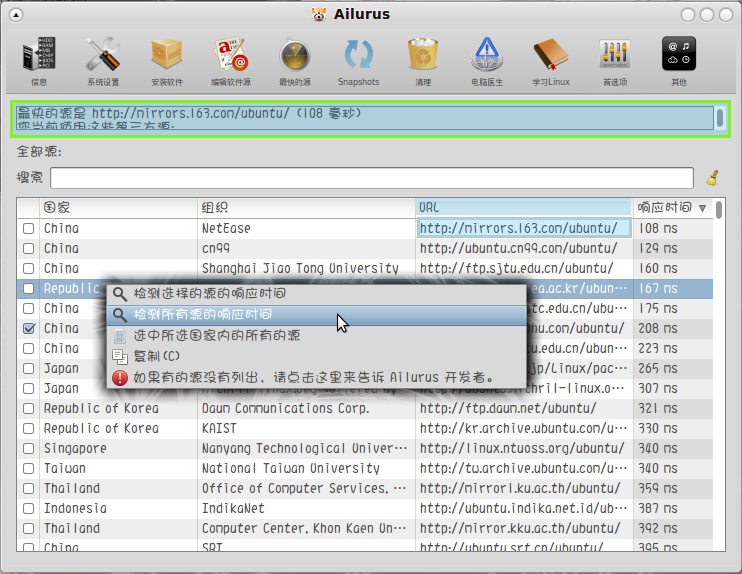Click the copy icon beside 复制(C)
This screenshot has height=574, width=742.
(x=120, y=356)
